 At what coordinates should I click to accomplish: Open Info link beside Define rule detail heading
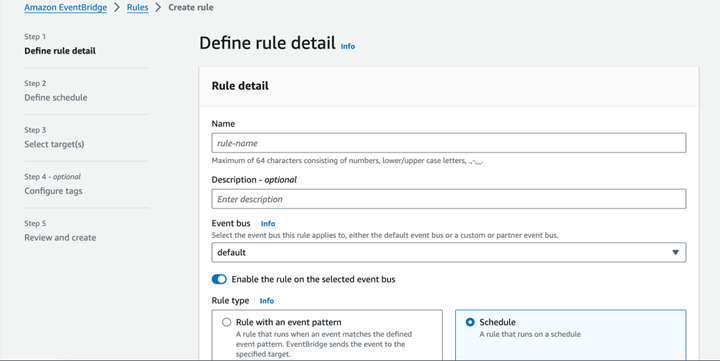click(348, 46)
